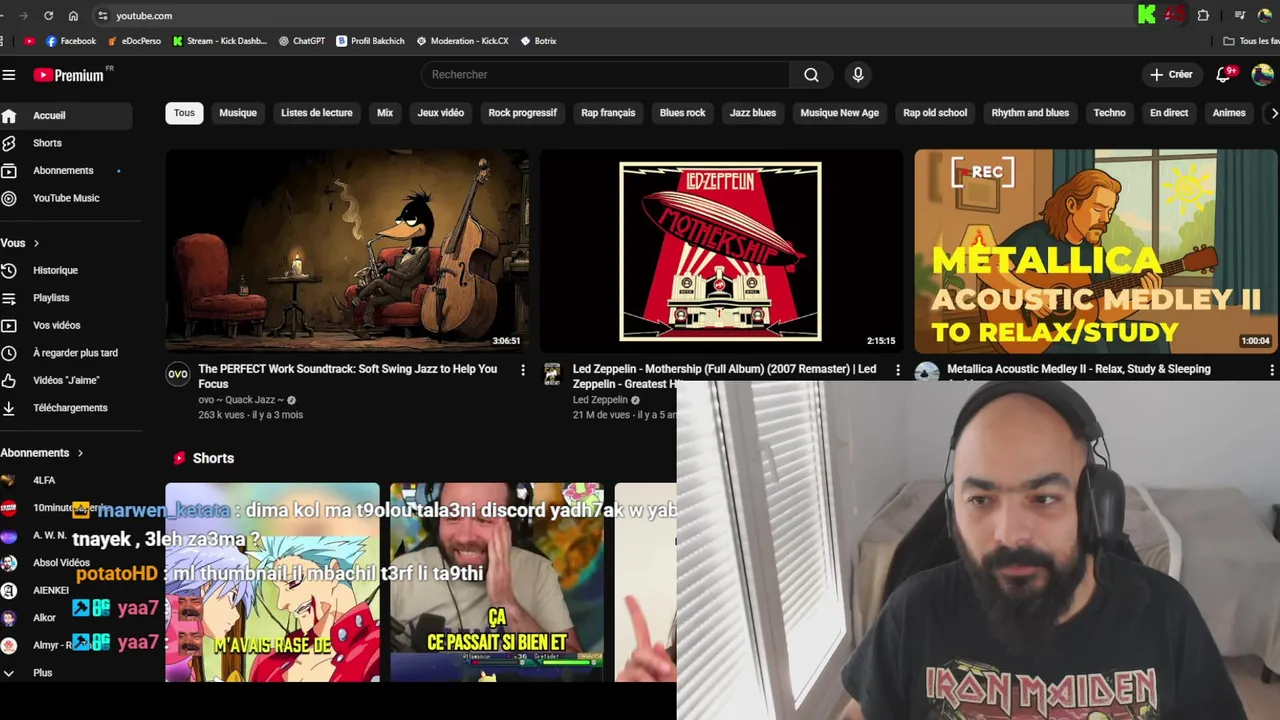
Task: Open YouTube Music in the sidebar
Action: (66, 198)
